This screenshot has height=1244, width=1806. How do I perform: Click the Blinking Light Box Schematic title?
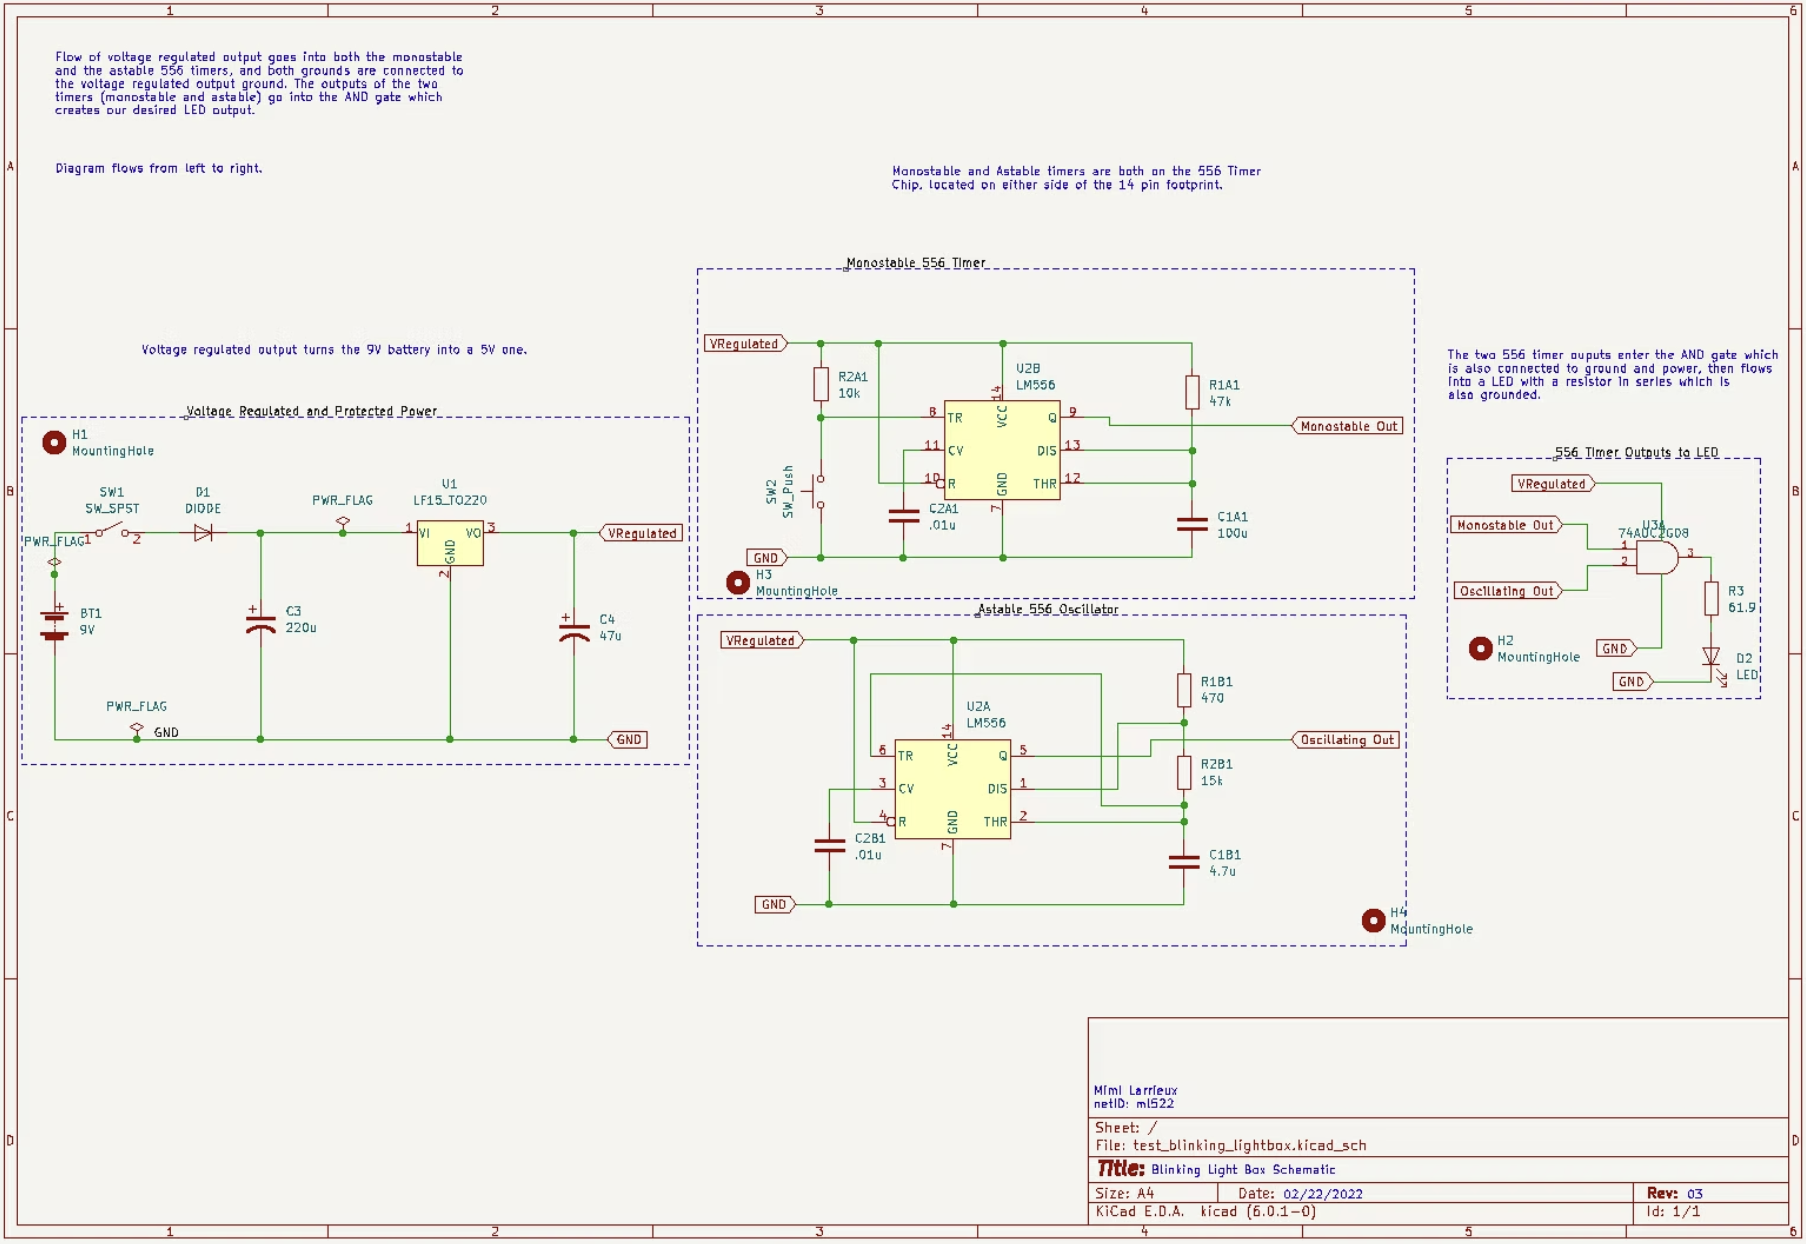pos(1242,1169)
